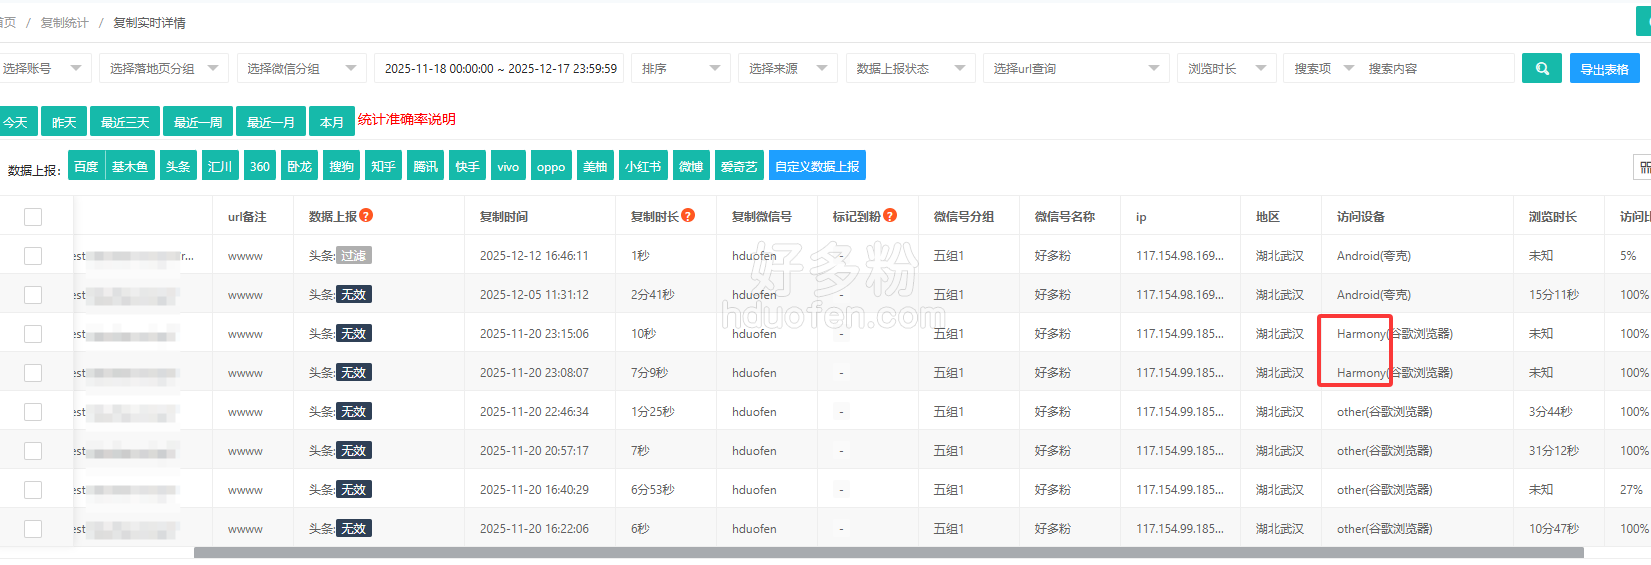Click 无效 tag in the 2025-12-05 row

click(353, 295)
